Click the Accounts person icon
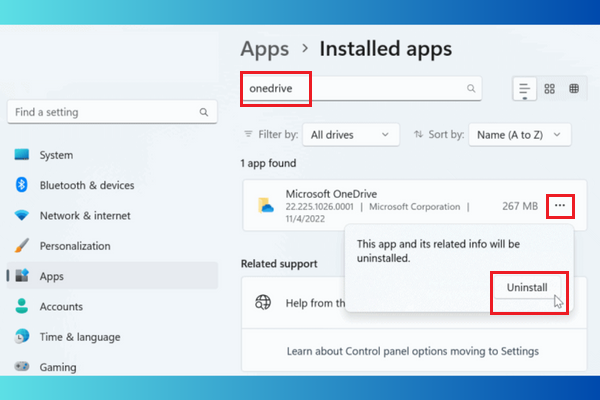600x400 pixels. 22,306
